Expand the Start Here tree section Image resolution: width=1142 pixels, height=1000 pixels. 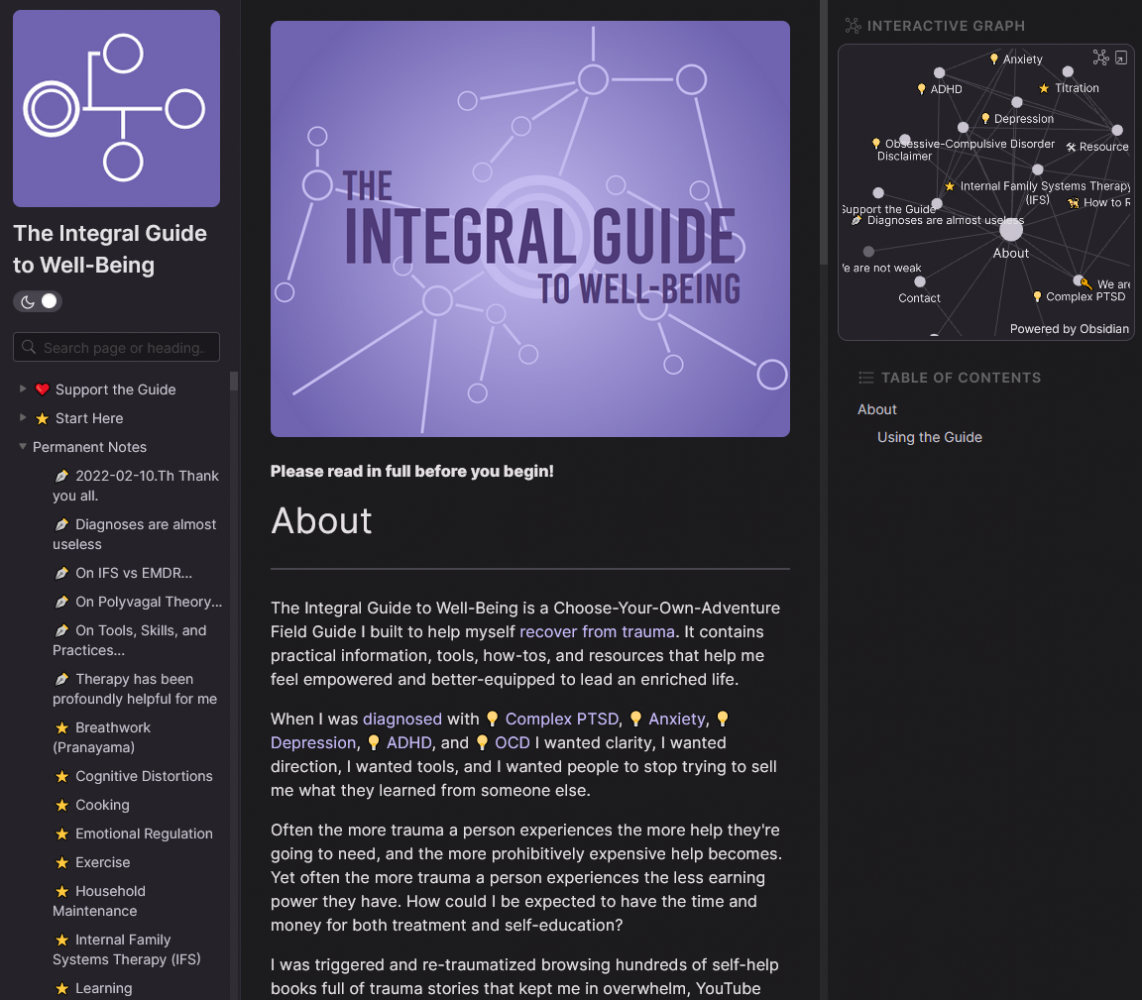(23, 418)
